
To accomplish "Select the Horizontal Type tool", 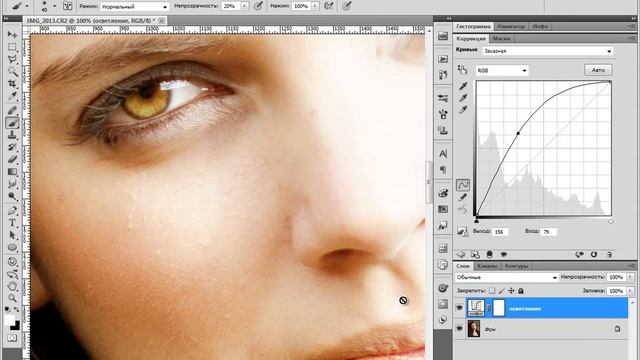I will tap(12, 223).
